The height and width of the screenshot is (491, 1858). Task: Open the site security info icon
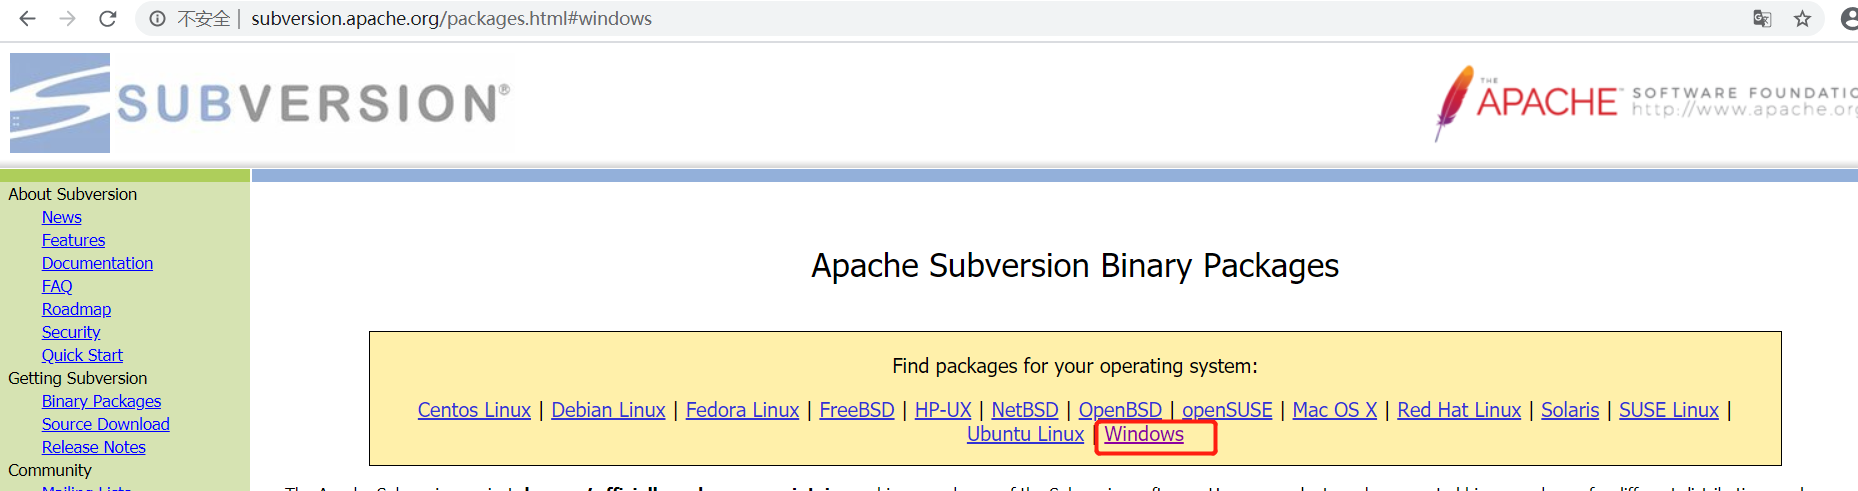tap(158, 19)
